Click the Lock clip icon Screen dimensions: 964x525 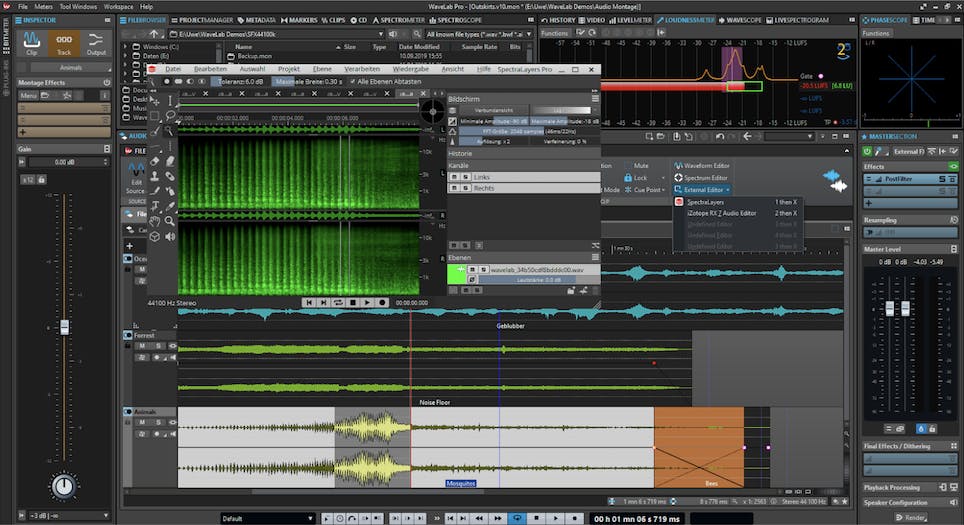[x=626, y=177]
